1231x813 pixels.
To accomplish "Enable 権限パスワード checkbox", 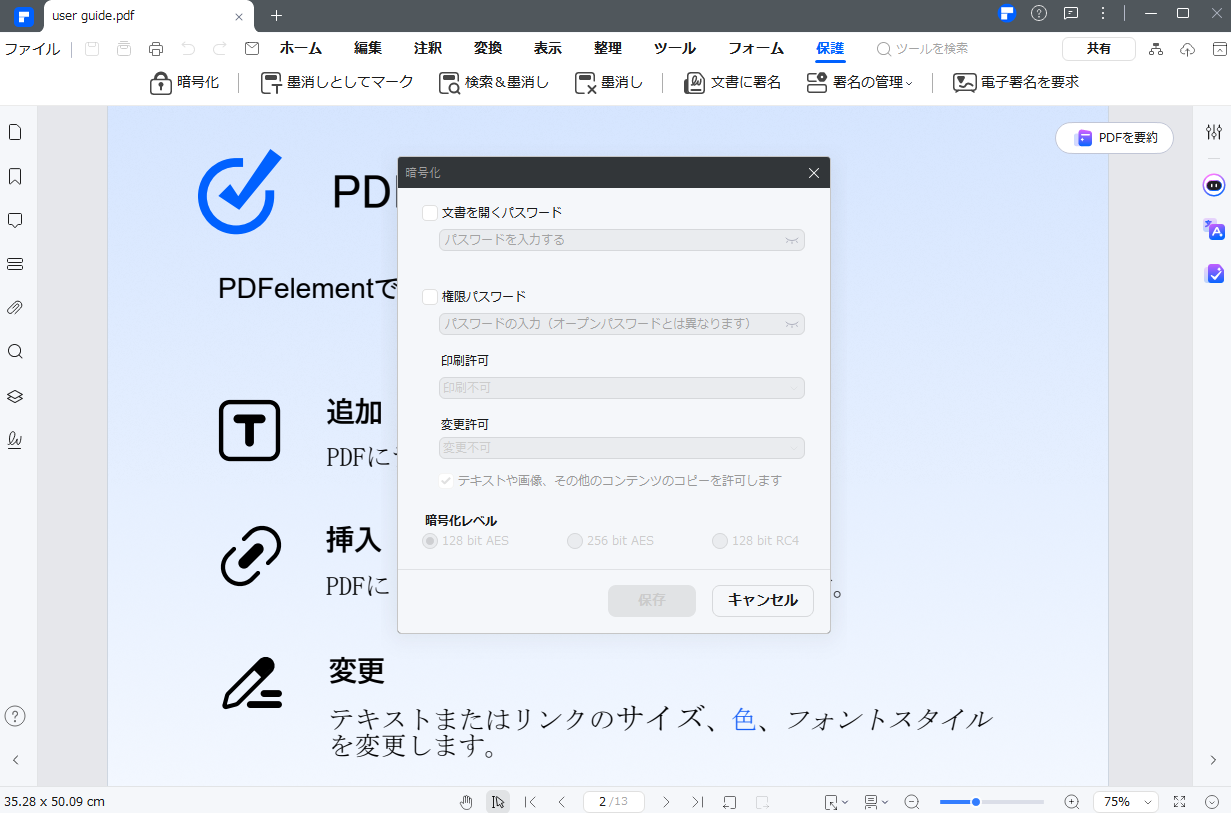I will click(430, 297).
